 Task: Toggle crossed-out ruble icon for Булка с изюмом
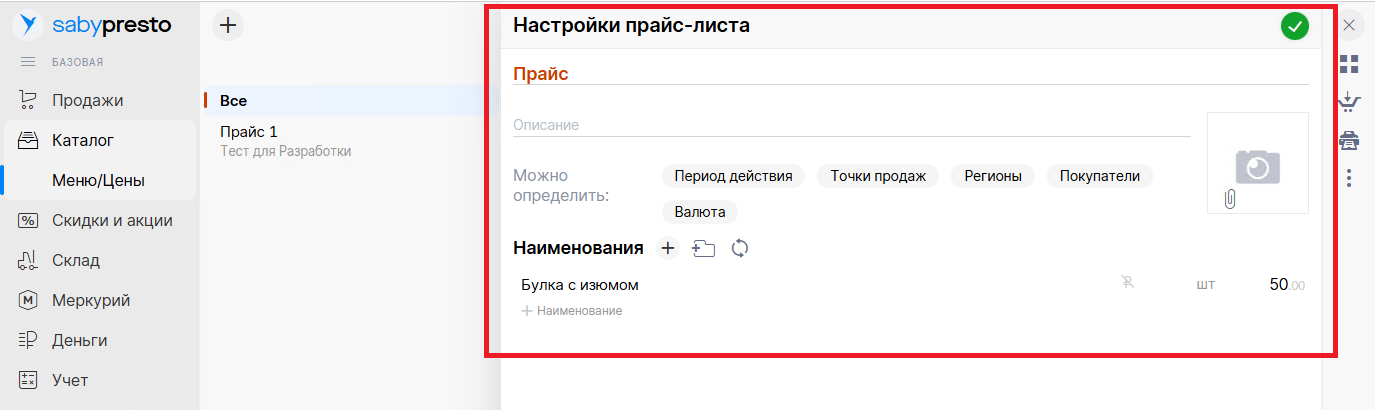pos(1129,285)
